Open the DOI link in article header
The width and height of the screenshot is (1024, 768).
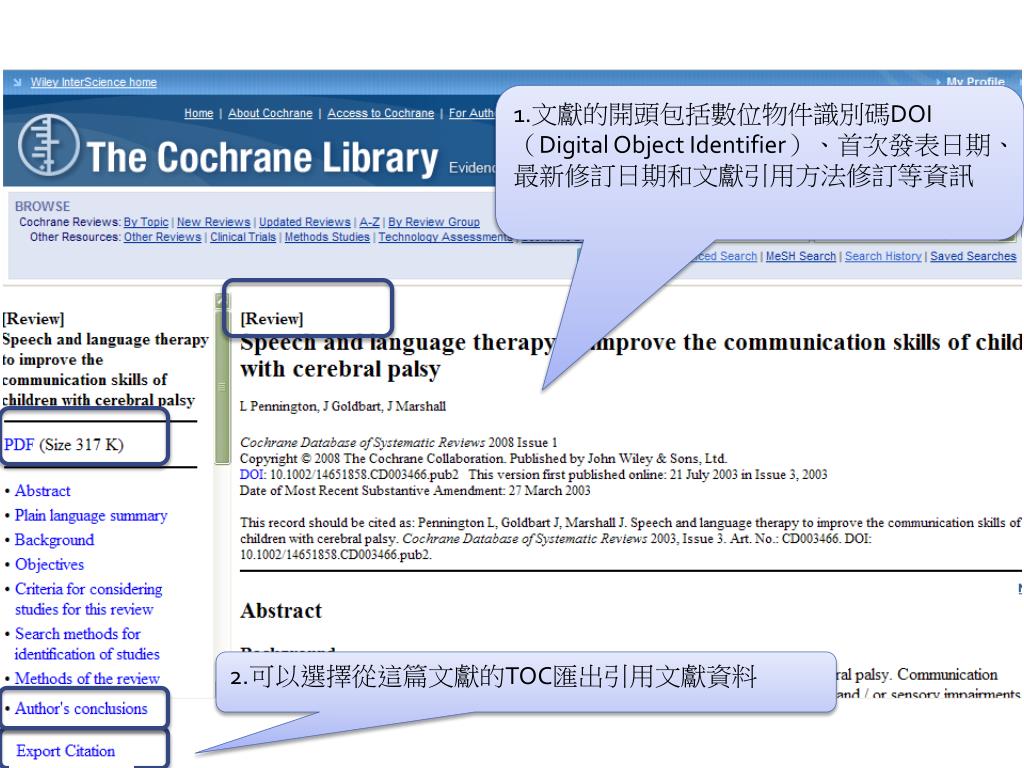pos(251,475)
